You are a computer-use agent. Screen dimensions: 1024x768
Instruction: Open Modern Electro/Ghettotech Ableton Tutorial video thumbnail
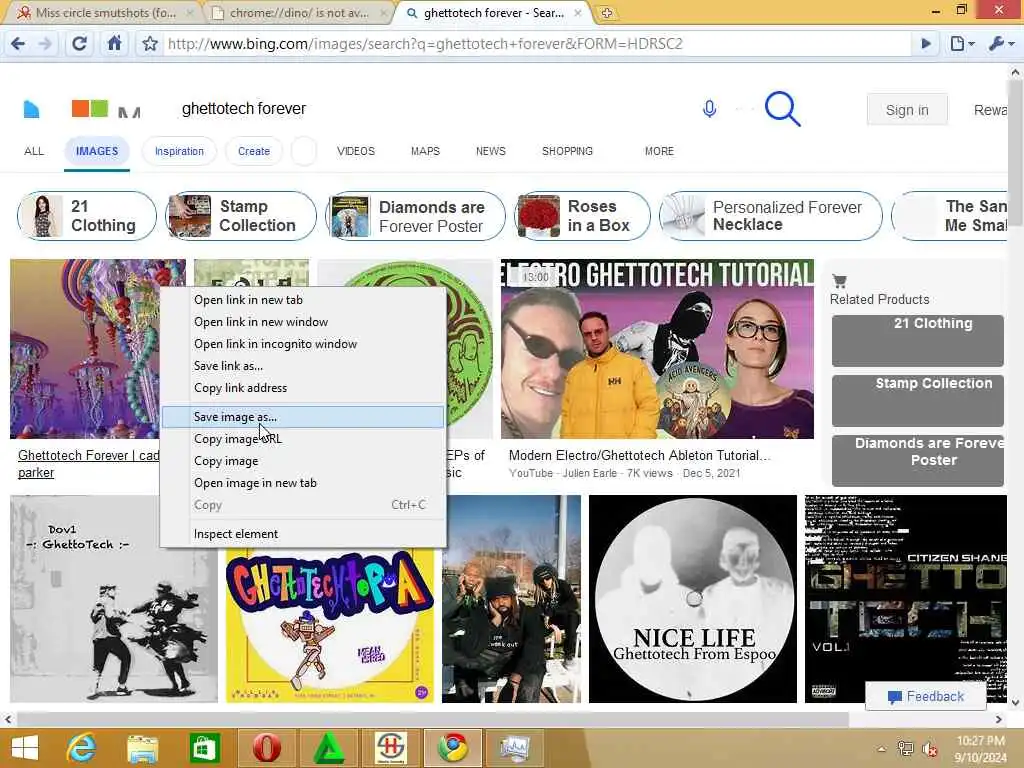[657, 349]
